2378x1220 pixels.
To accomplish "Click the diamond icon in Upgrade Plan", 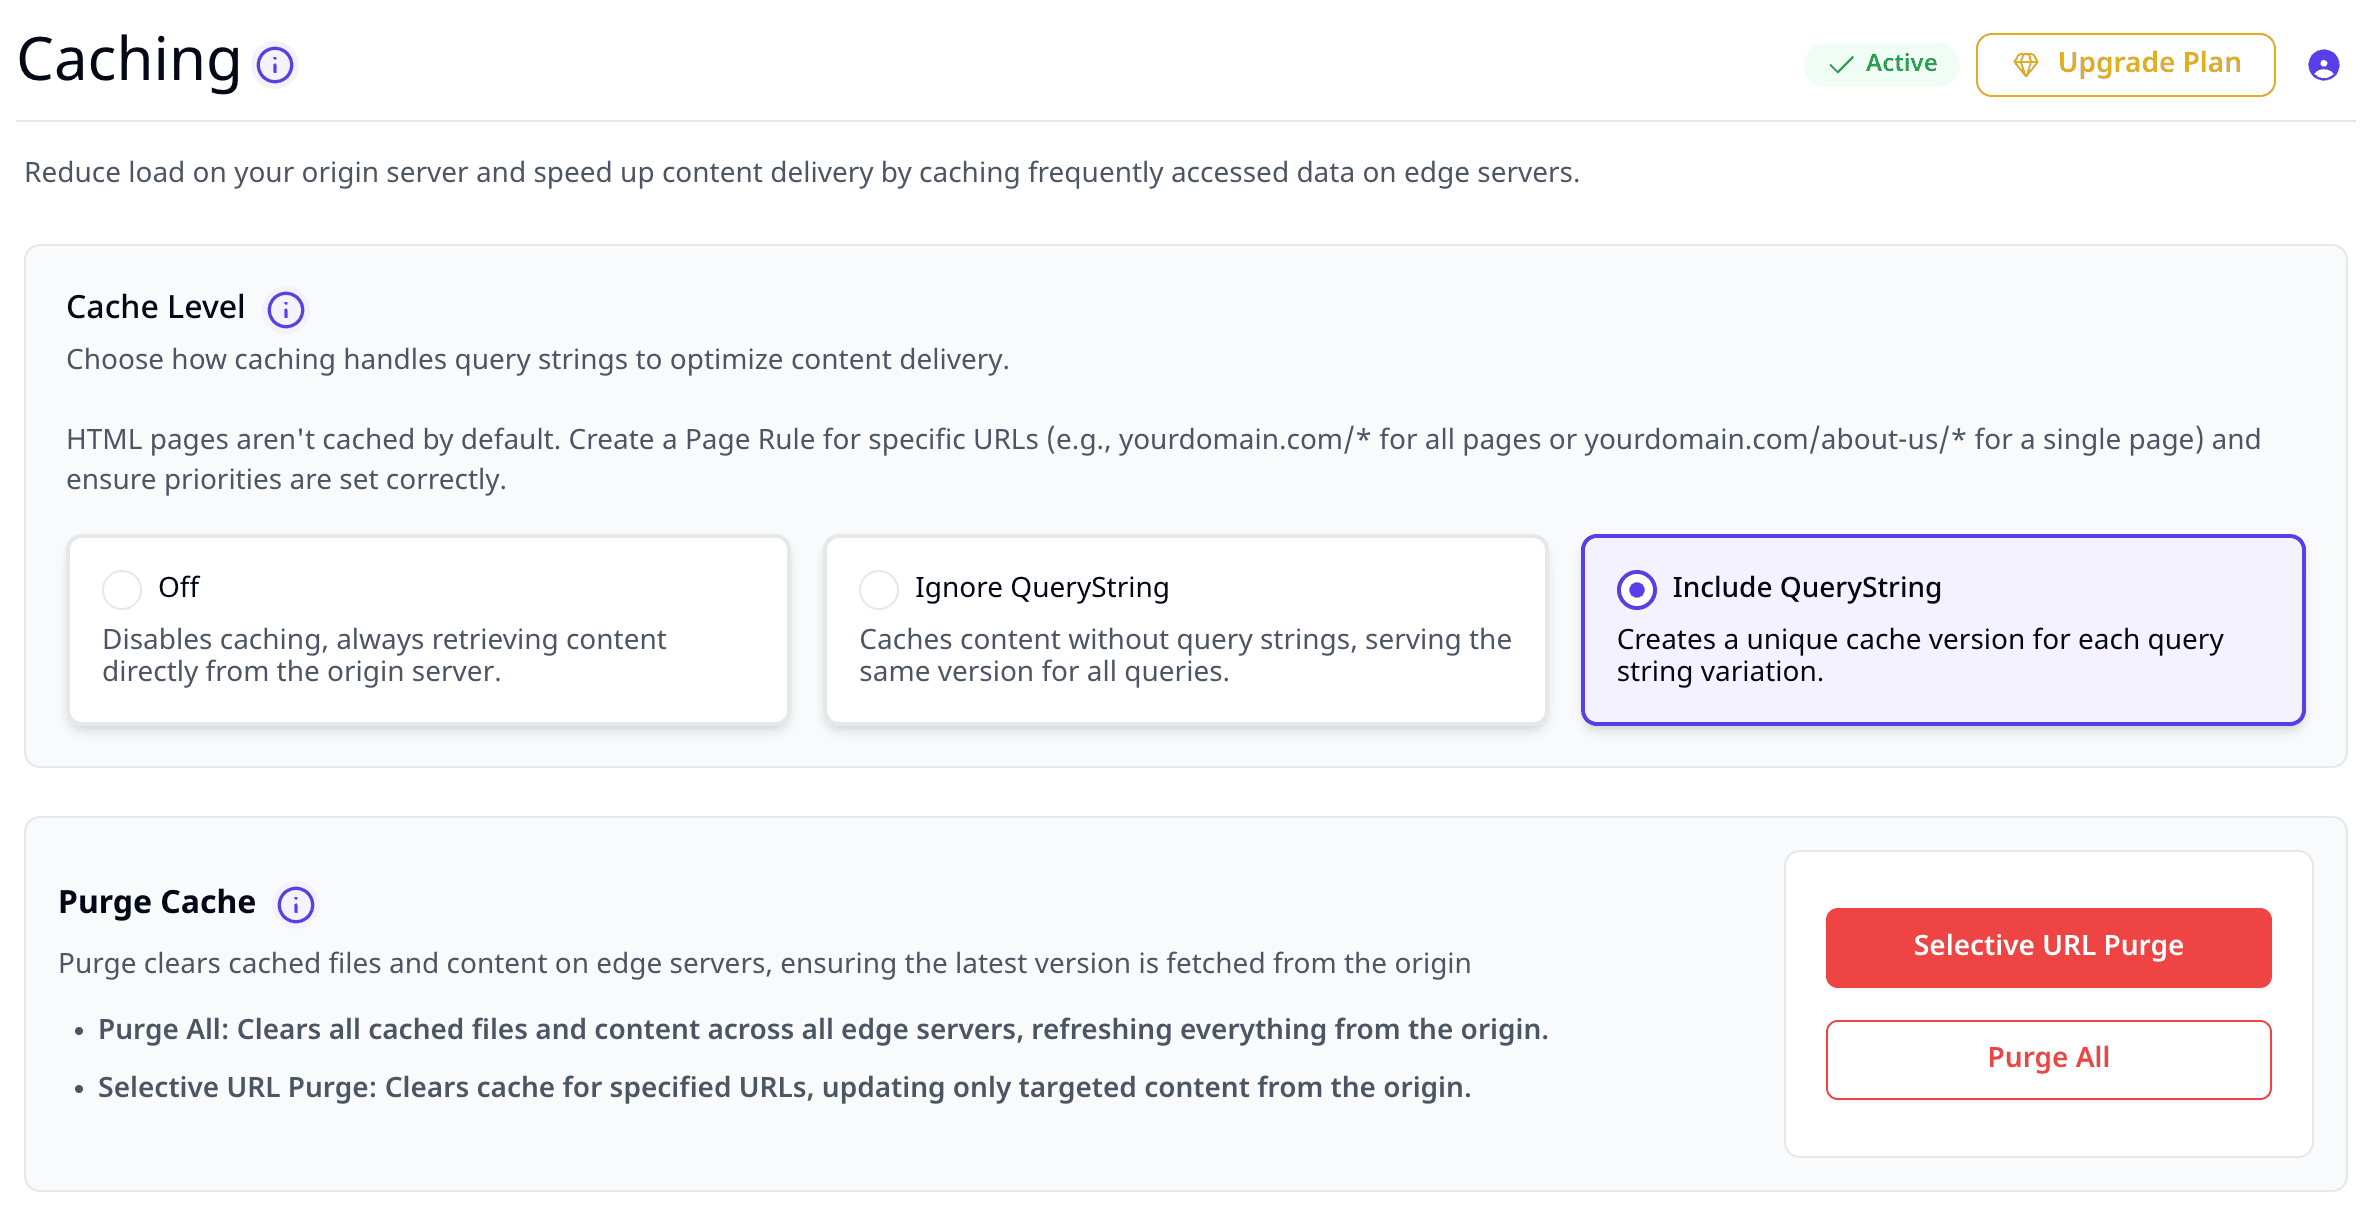I will (x=2026, y=65).
